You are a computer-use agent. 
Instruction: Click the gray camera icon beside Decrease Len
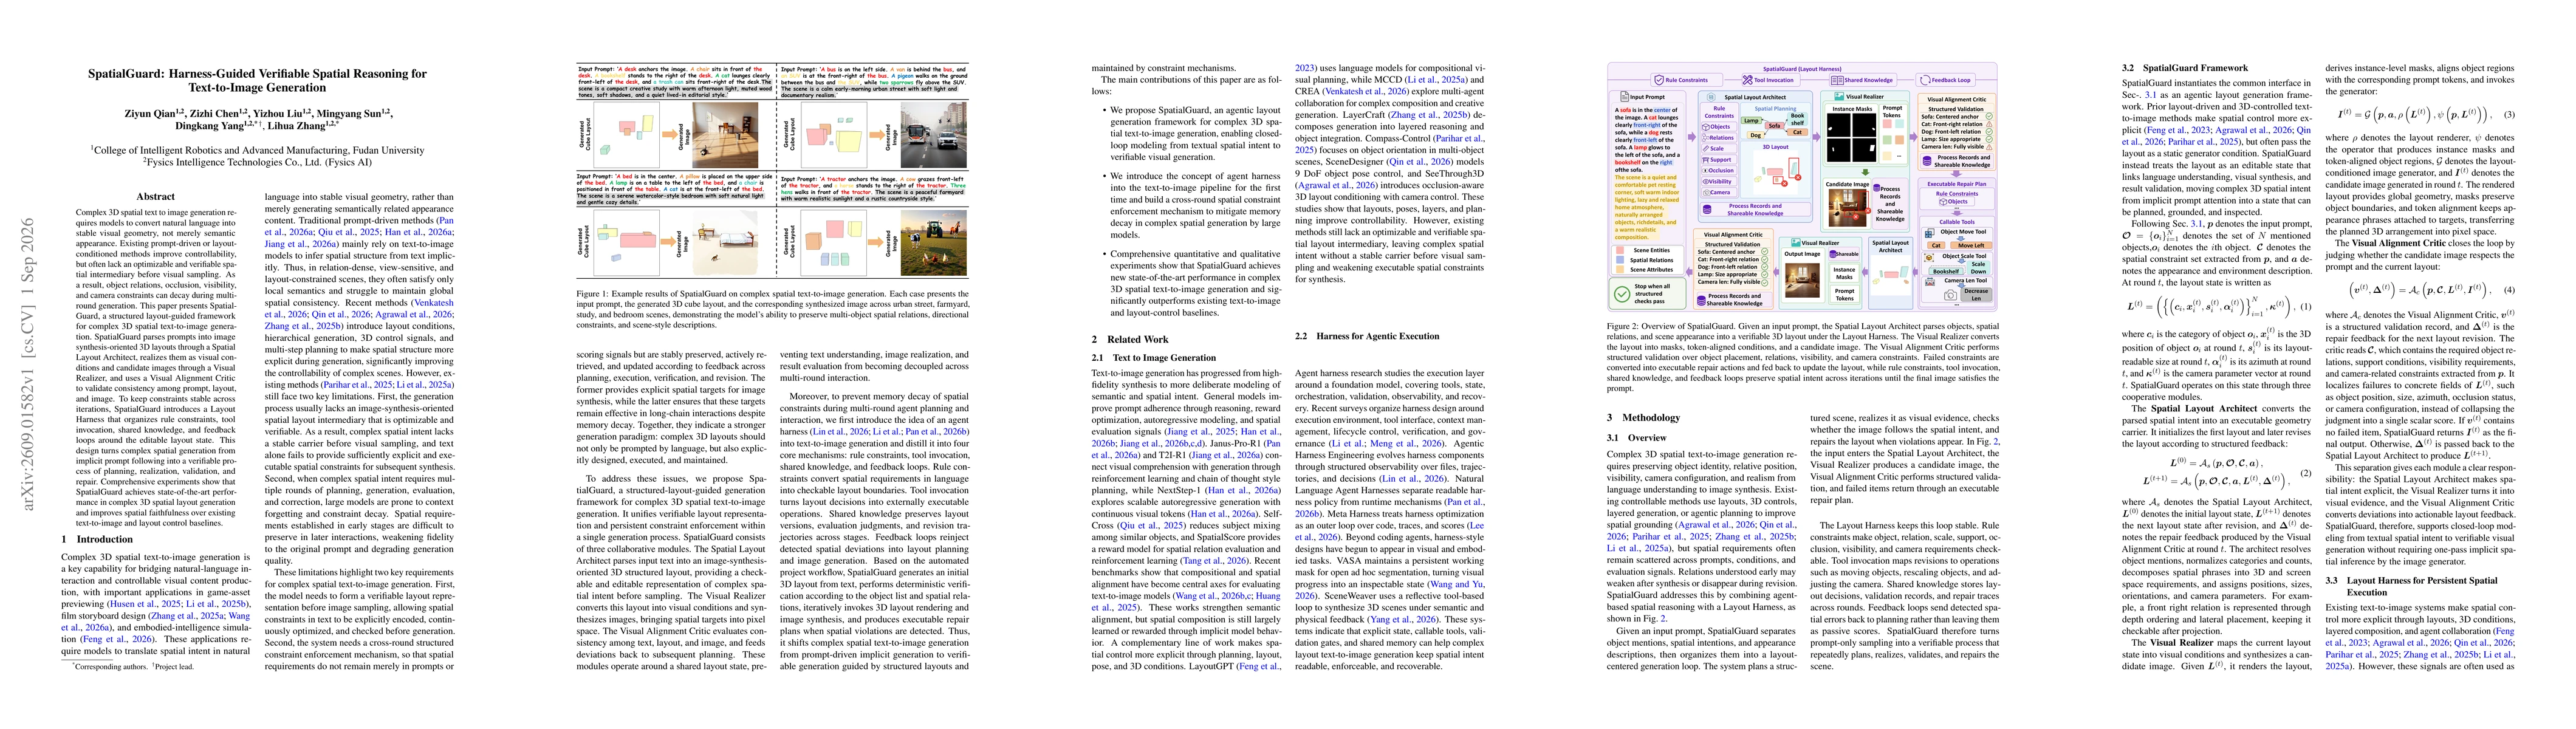(x=1951, y=295)
